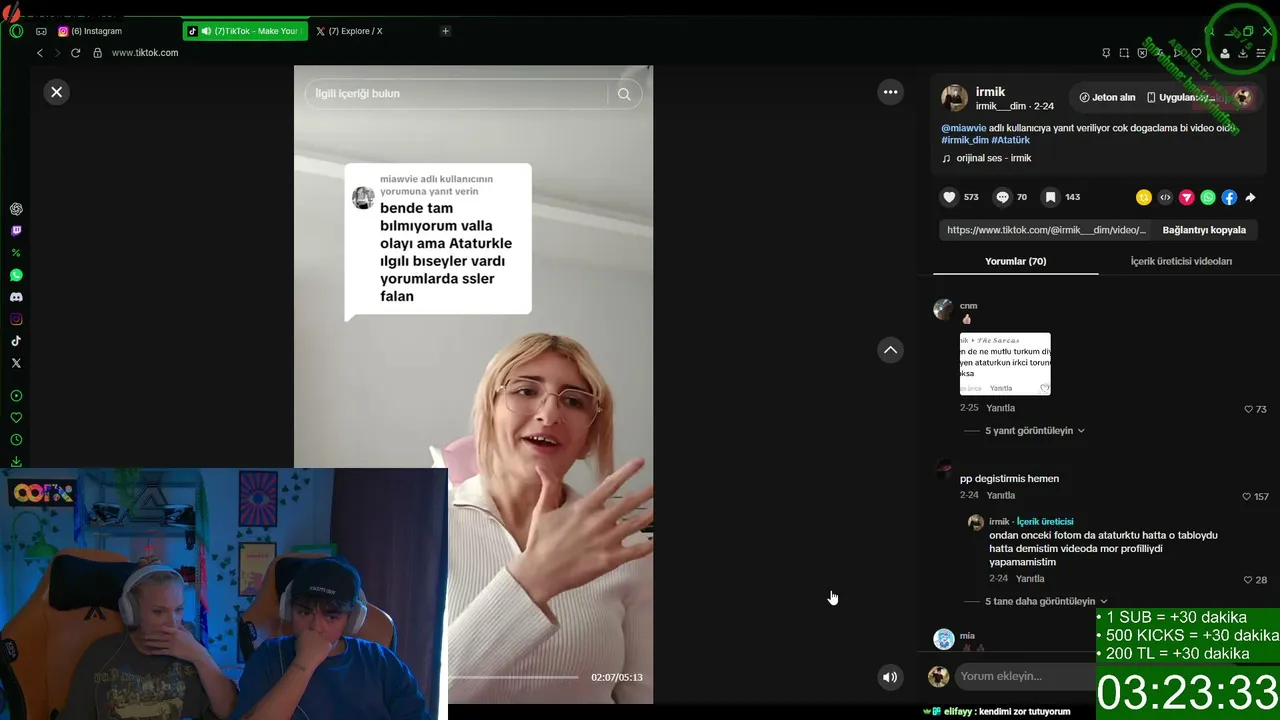Image resolution: width=1280 pixels, height=720 pixels.
Task: Click the Opera GX logo menu button
Action: tap(16, 31)
